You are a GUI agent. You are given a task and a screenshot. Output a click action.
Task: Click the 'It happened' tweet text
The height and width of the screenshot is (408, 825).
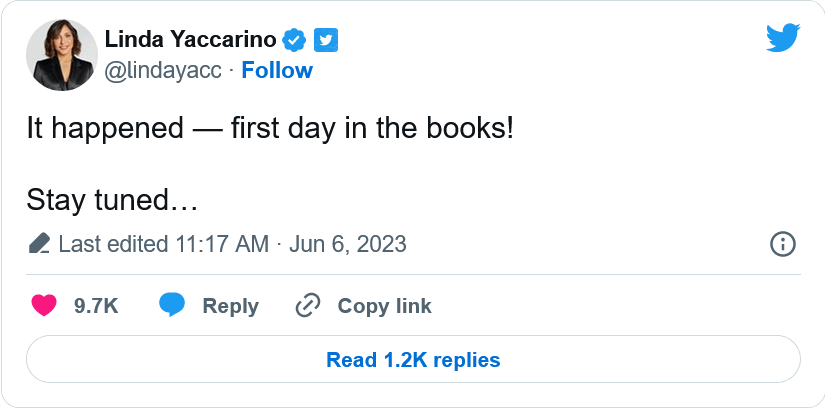point(270,131)
